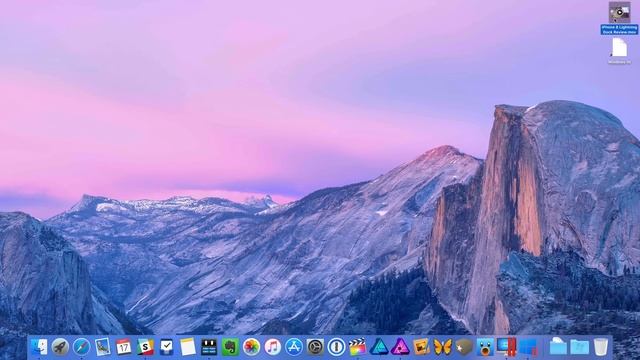The image size is (640, 360).
Task: Launch Affinity Designer blue triangle icon
Action: click(379, 347)
